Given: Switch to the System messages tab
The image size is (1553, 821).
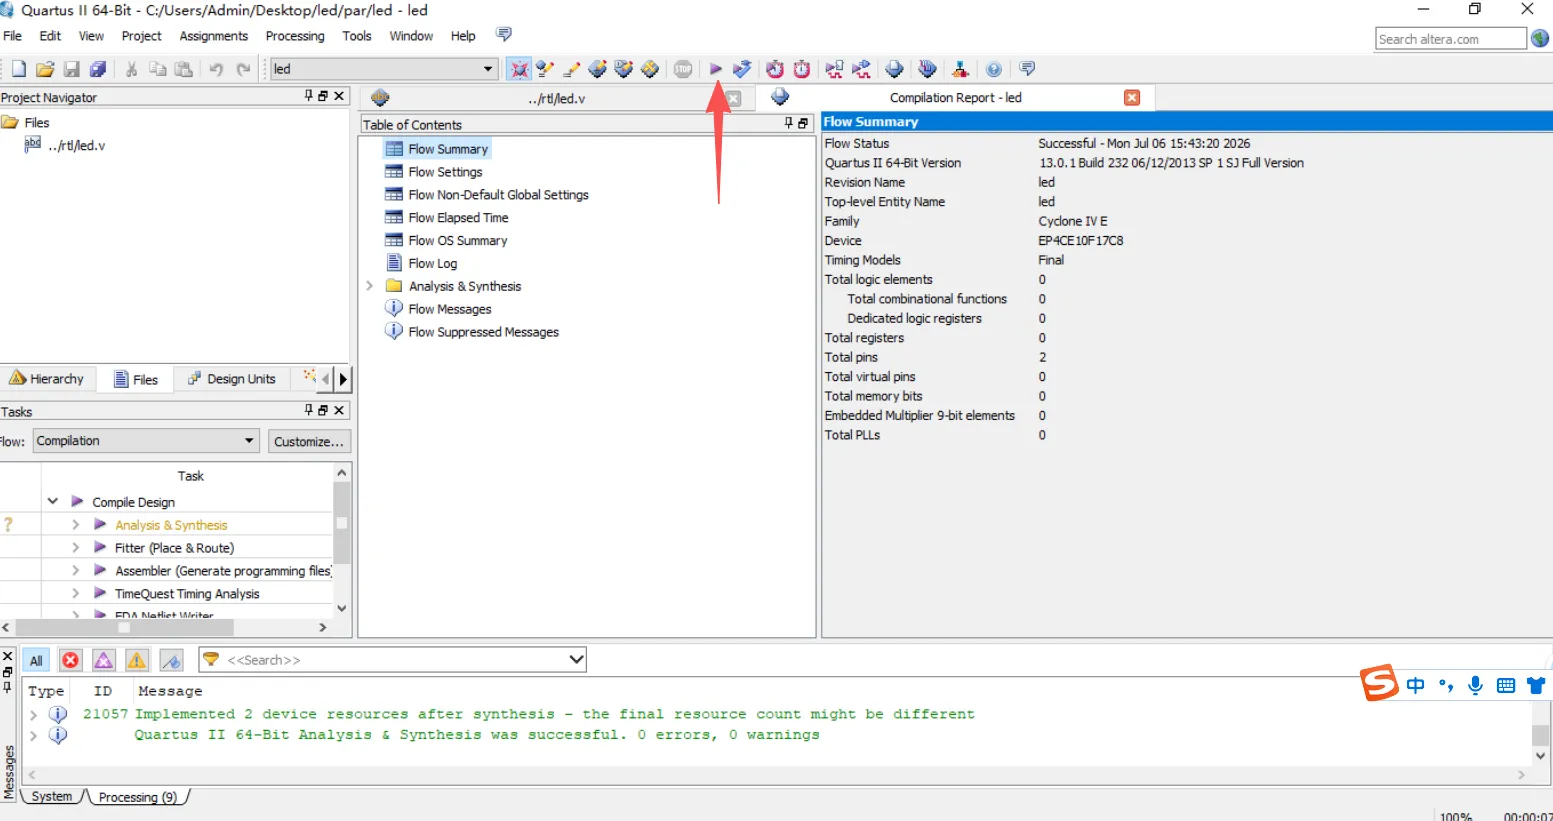Looking at the screenshot, I should (51, 797).
